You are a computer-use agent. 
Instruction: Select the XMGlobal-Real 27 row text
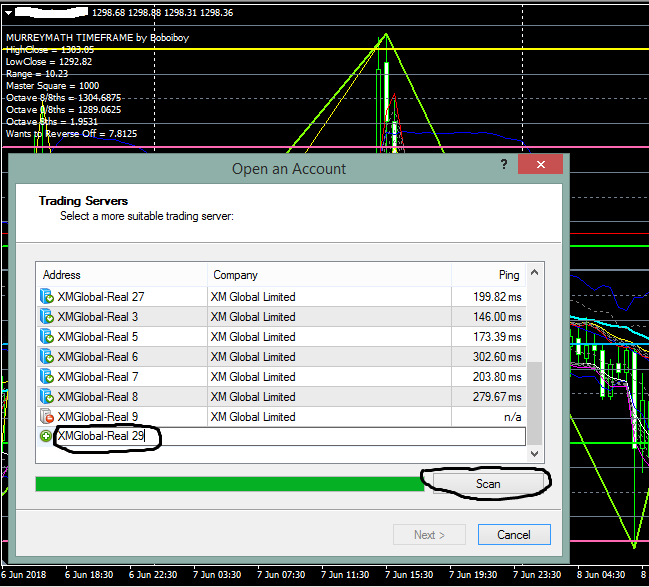101,297
